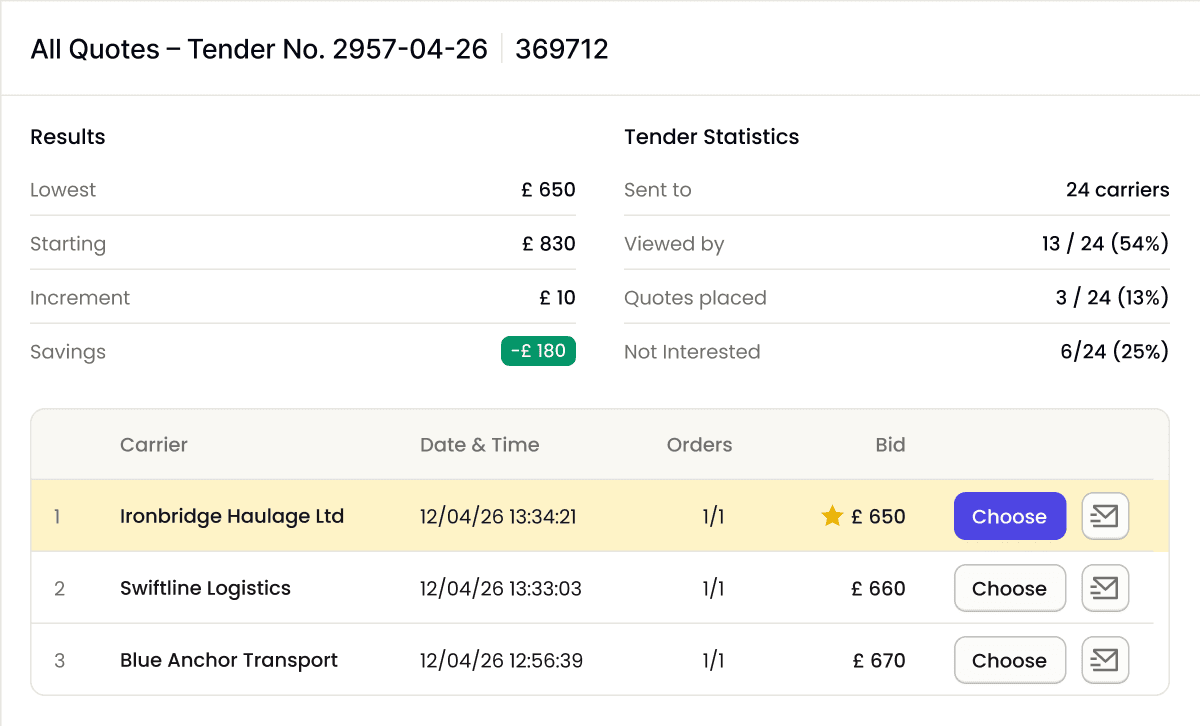Click the Tender Statistics heading

pos(712,136)
